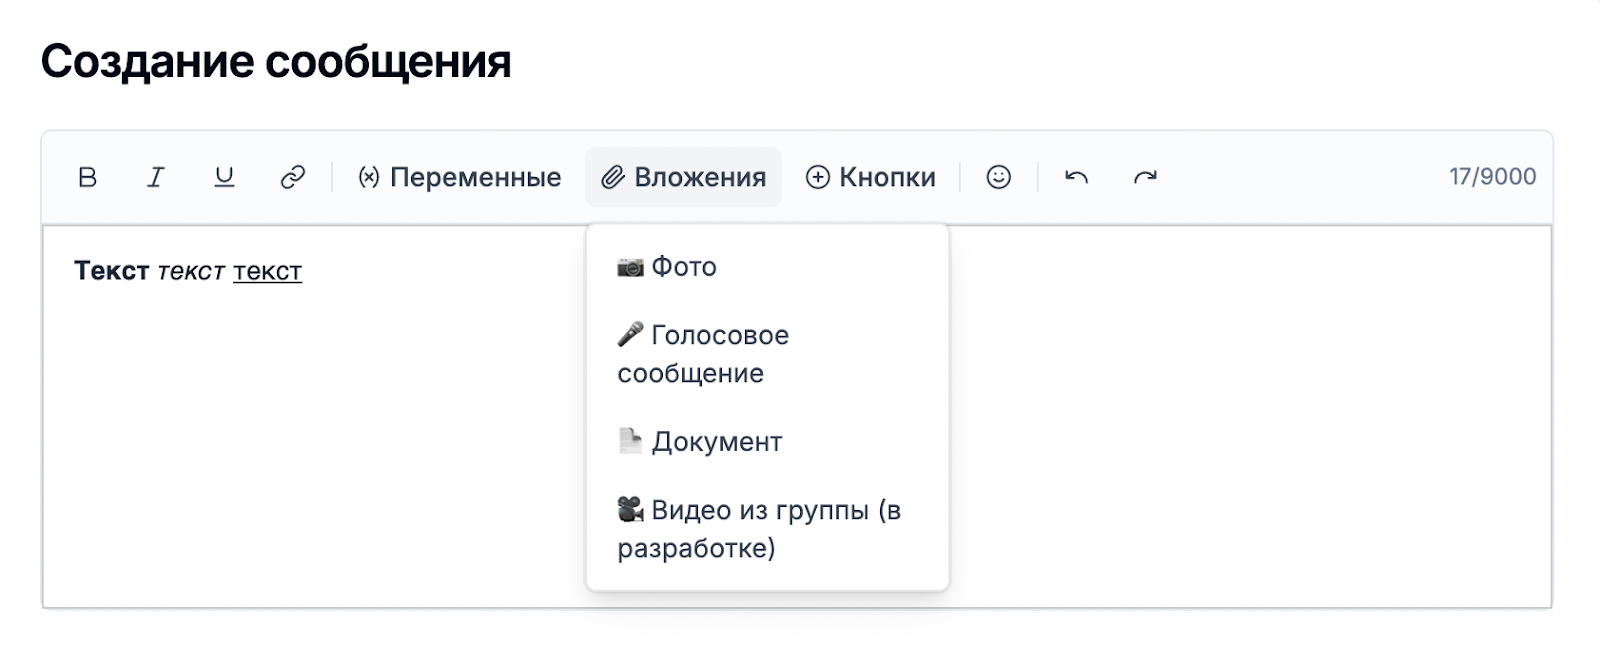This screenshot has width=1600, height=645.
Task: Click the underlined word текст in editor
Action: click(267, 271)
